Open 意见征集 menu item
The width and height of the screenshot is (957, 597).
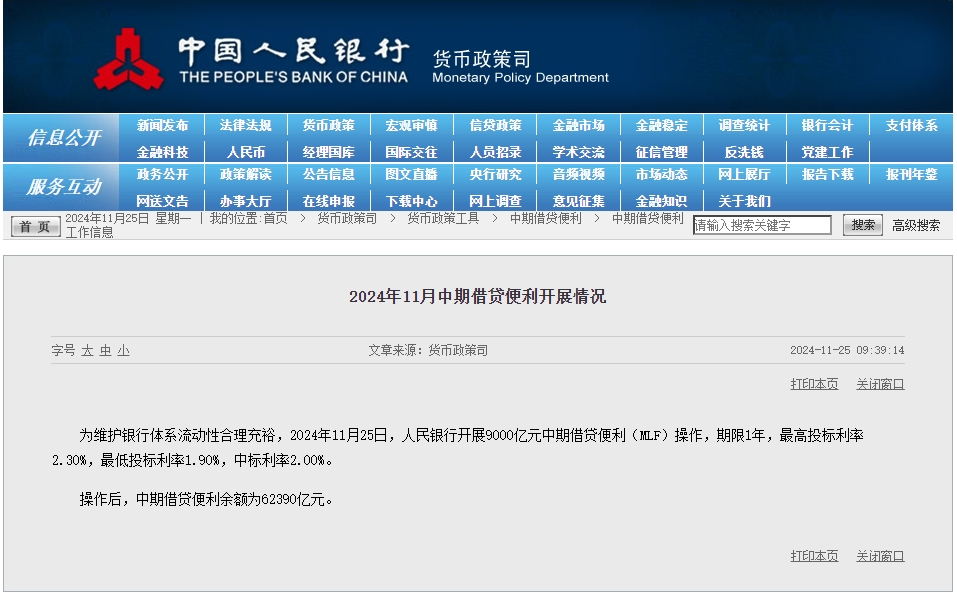[578, 201]
